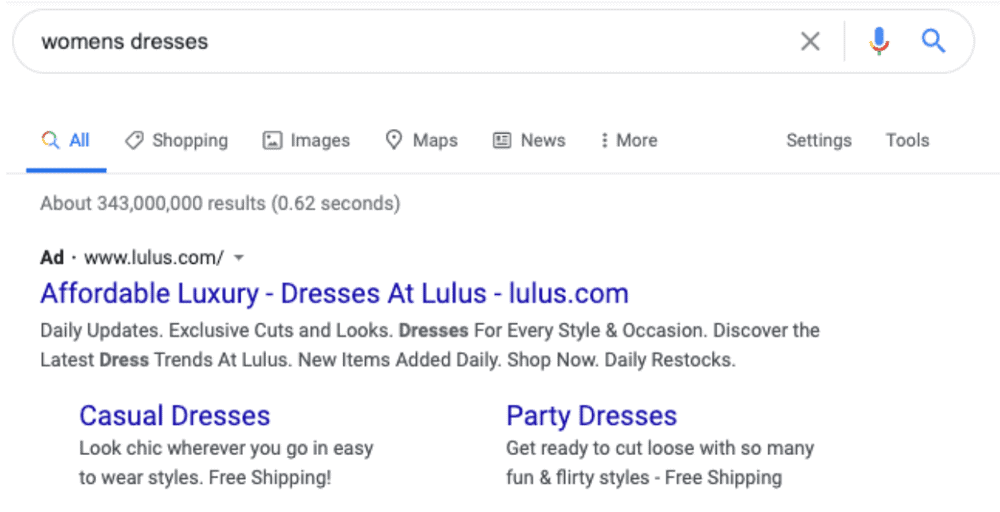Click the Daily Updates ad description text
This screenshot has height=512, width=1000.
pos(430,345)
